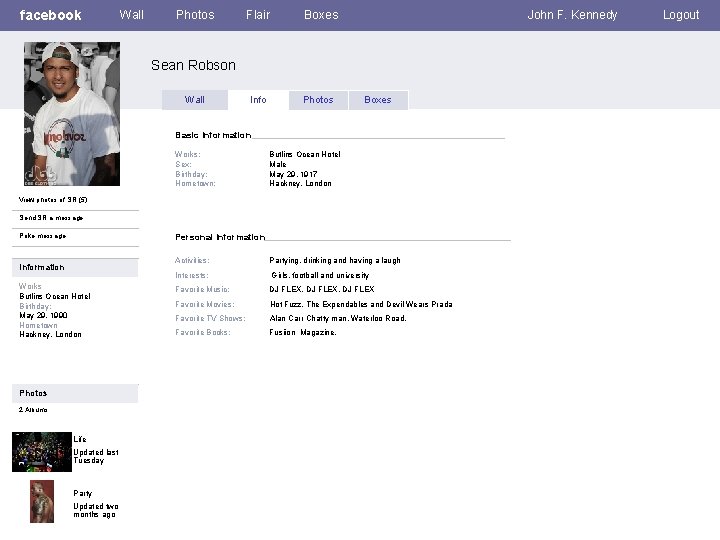The width and height of the screenshot is (720, 540).
Task: Click the Personal Information section heading
Action: click(x=220, y=237)
